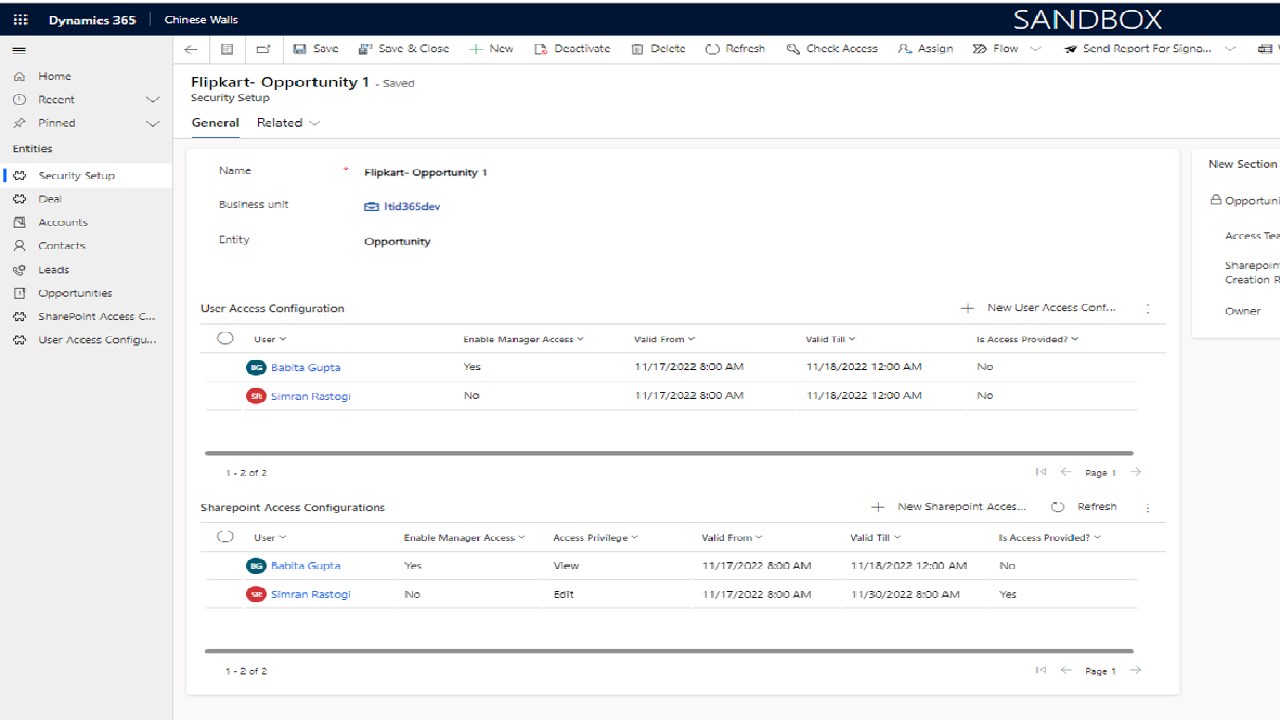The height and width of the screenshot is (720, 1280).
Task: Go to previous page in Sharepoint Access grid
Action: (x=1066, y=670)
